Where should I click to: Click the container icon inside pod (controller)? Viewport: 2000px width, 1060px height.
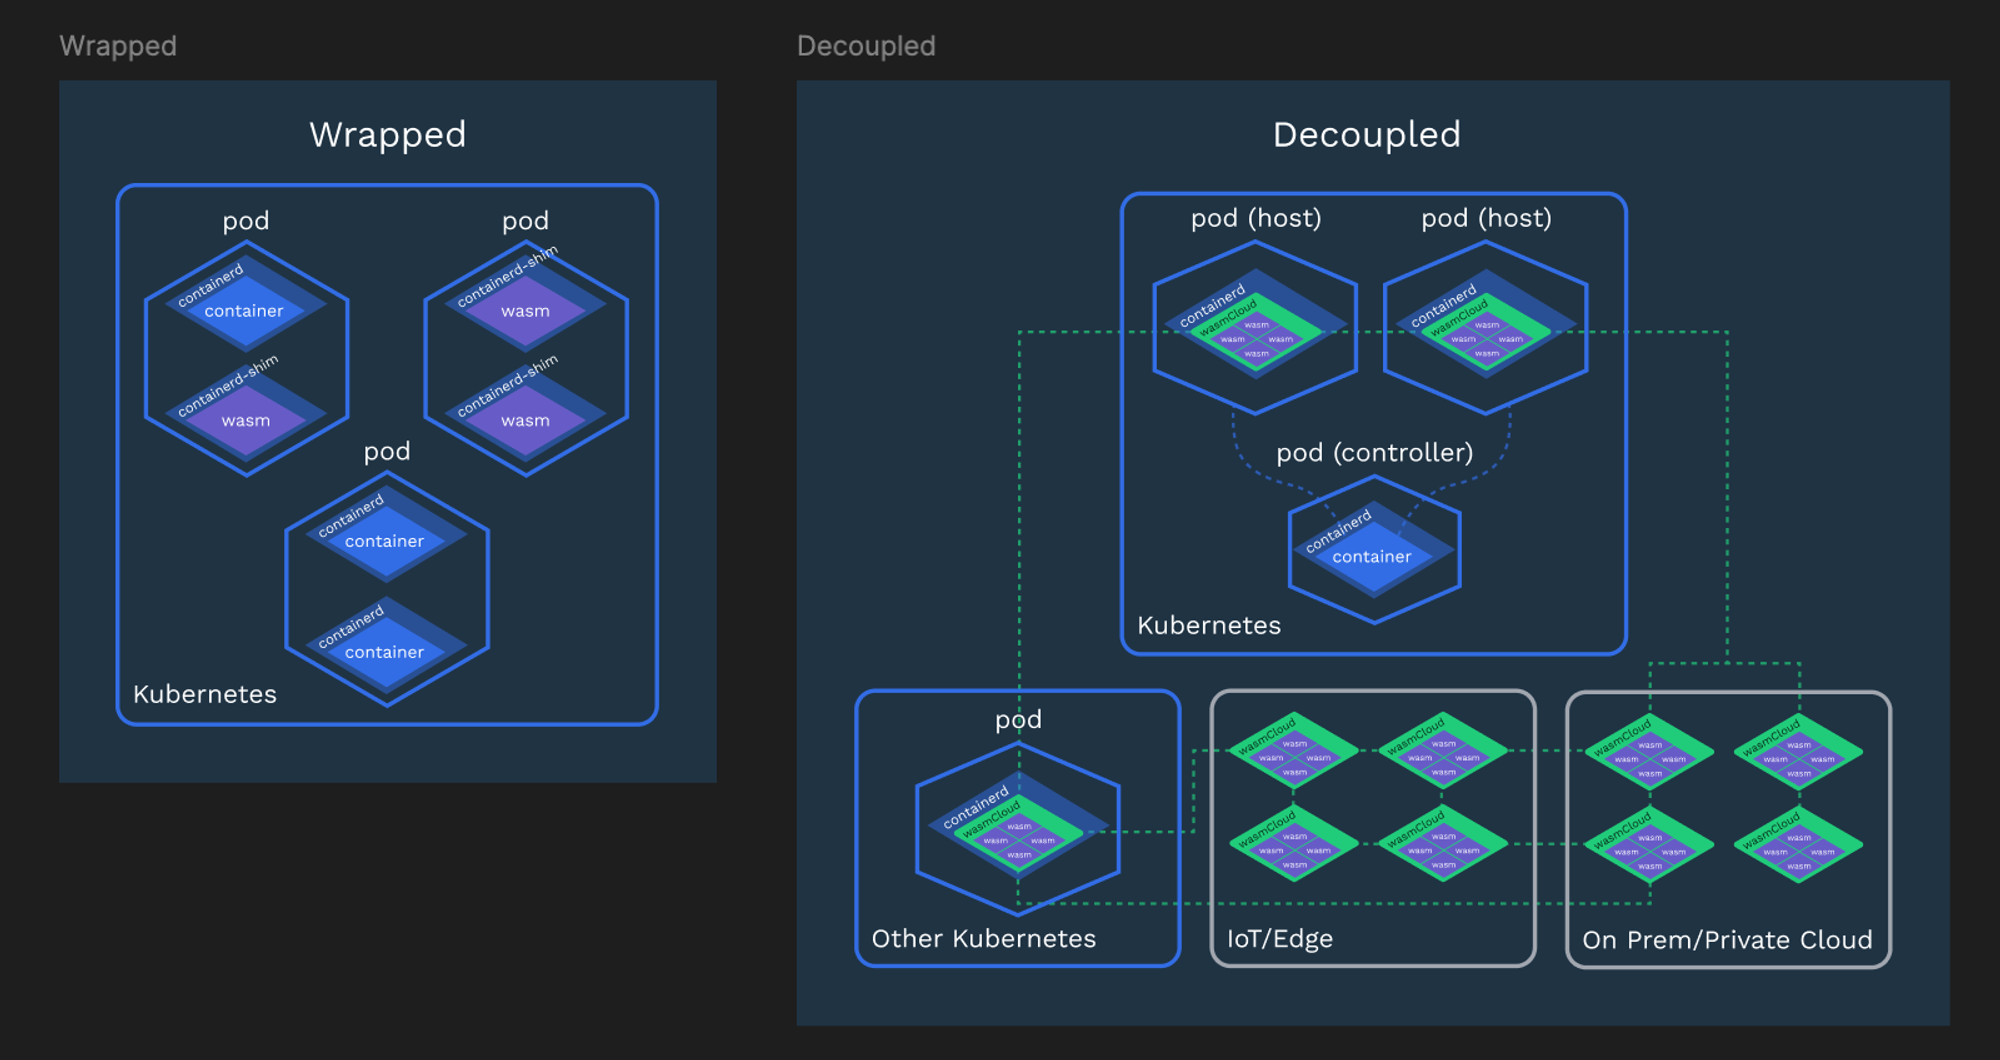pyautogui.click(x=1374, y=557)
